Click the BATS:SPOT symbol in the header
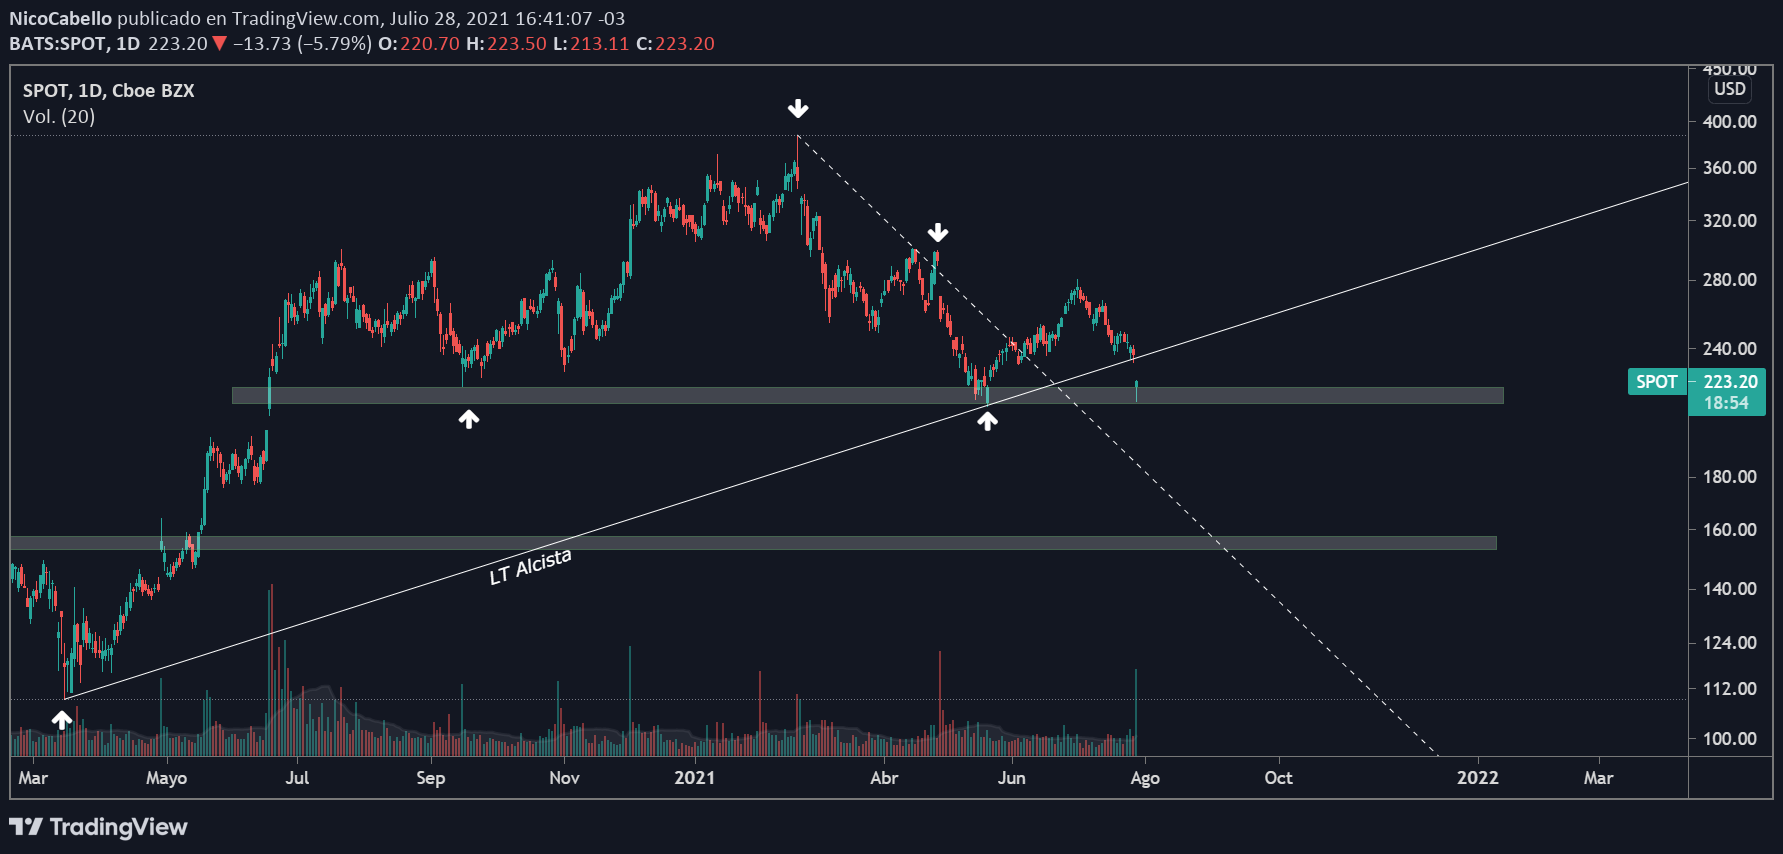Image resolution: width=1783 pixels, height=854 pixels. [x=58, y=43]
